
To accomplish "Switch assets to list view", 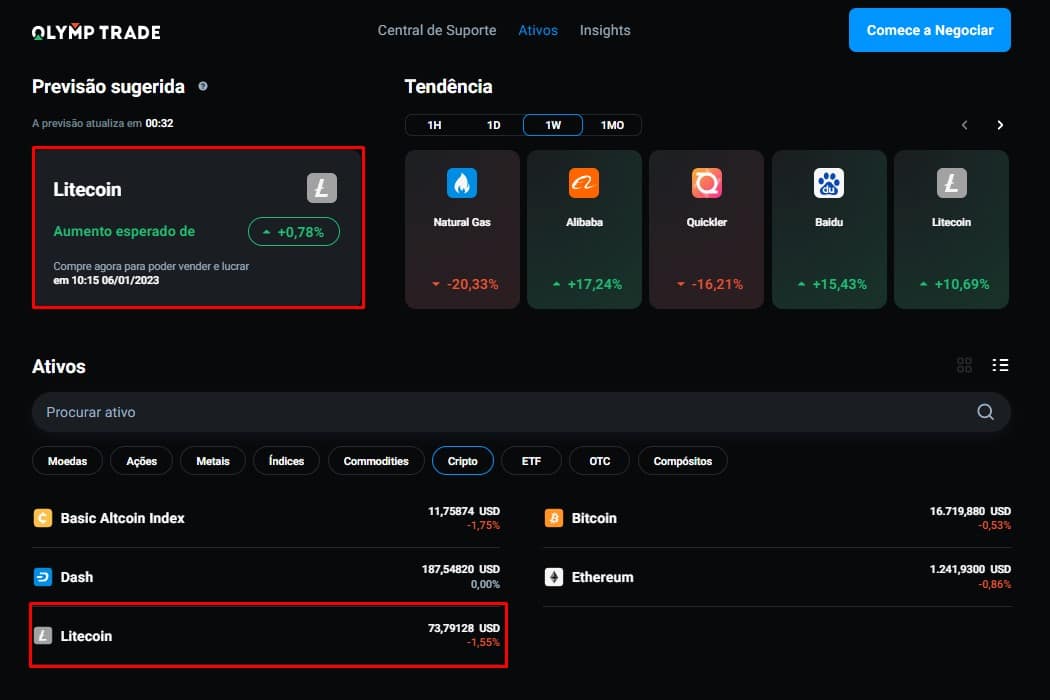I will point(1000,365).
